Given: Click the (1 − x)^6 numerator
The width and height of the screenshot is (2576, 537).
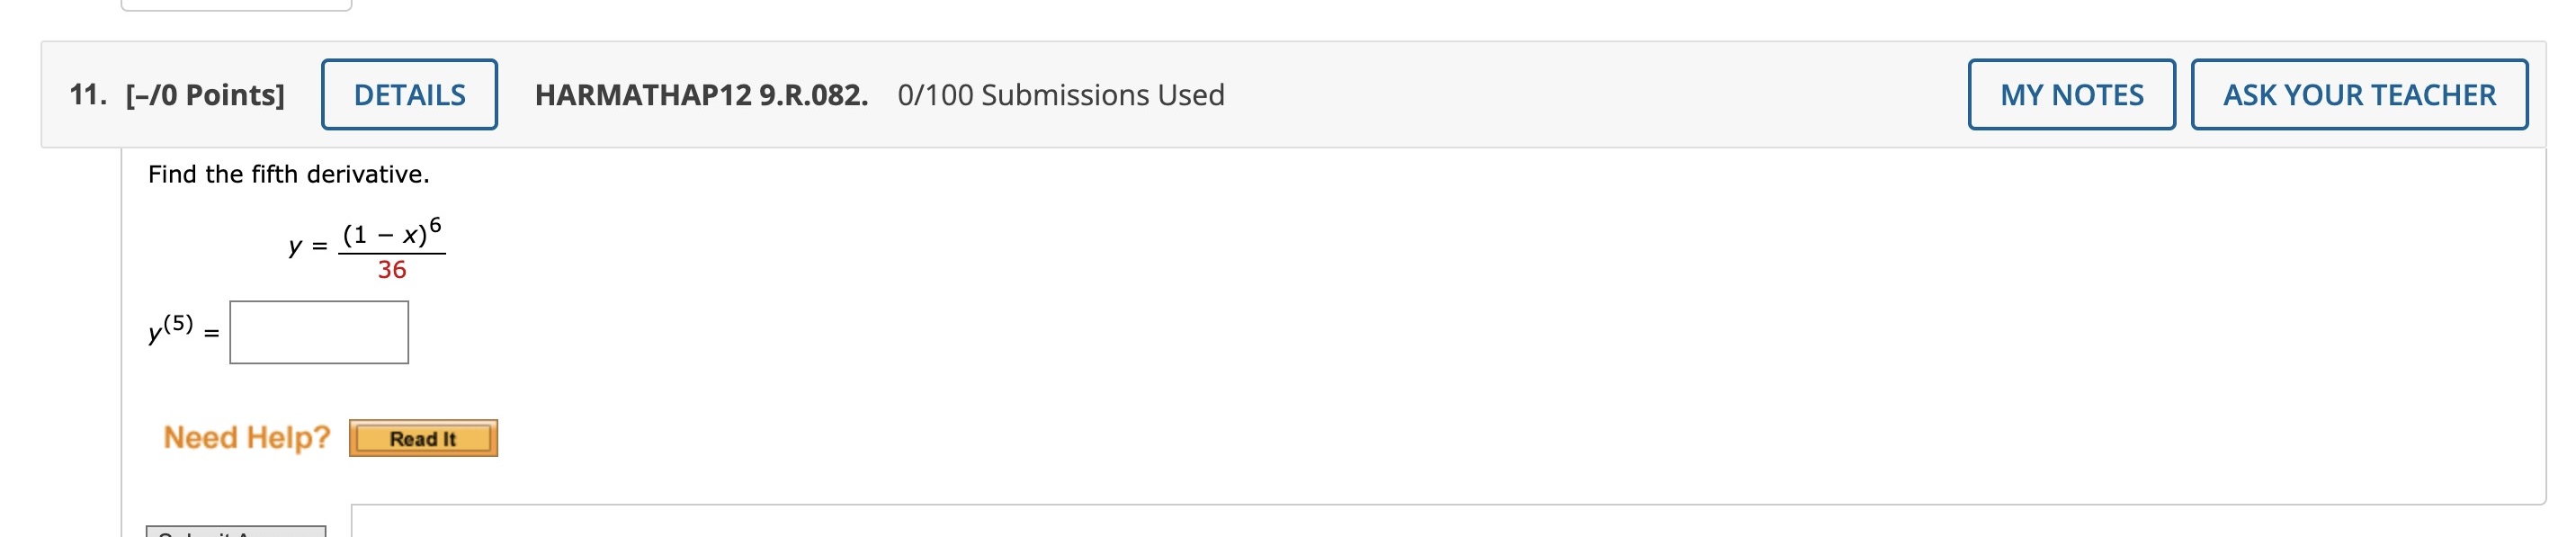Looking at the screenshot, I should click(385, 235).
